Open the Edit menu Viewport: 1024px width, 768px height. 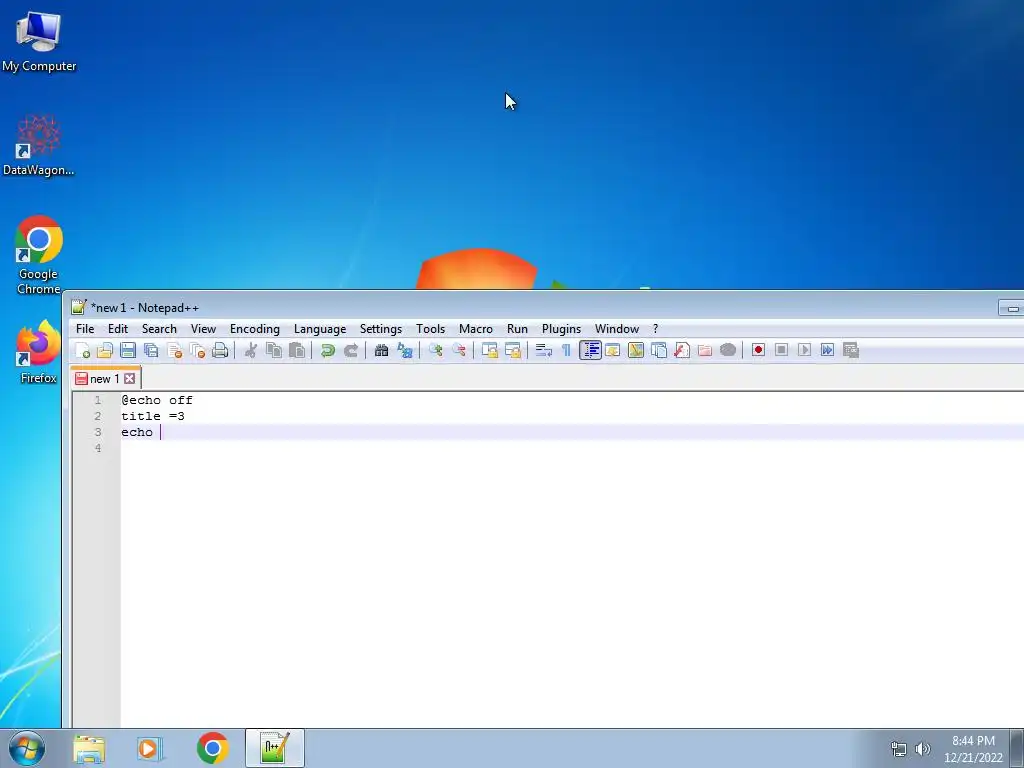tap(118, 329)
